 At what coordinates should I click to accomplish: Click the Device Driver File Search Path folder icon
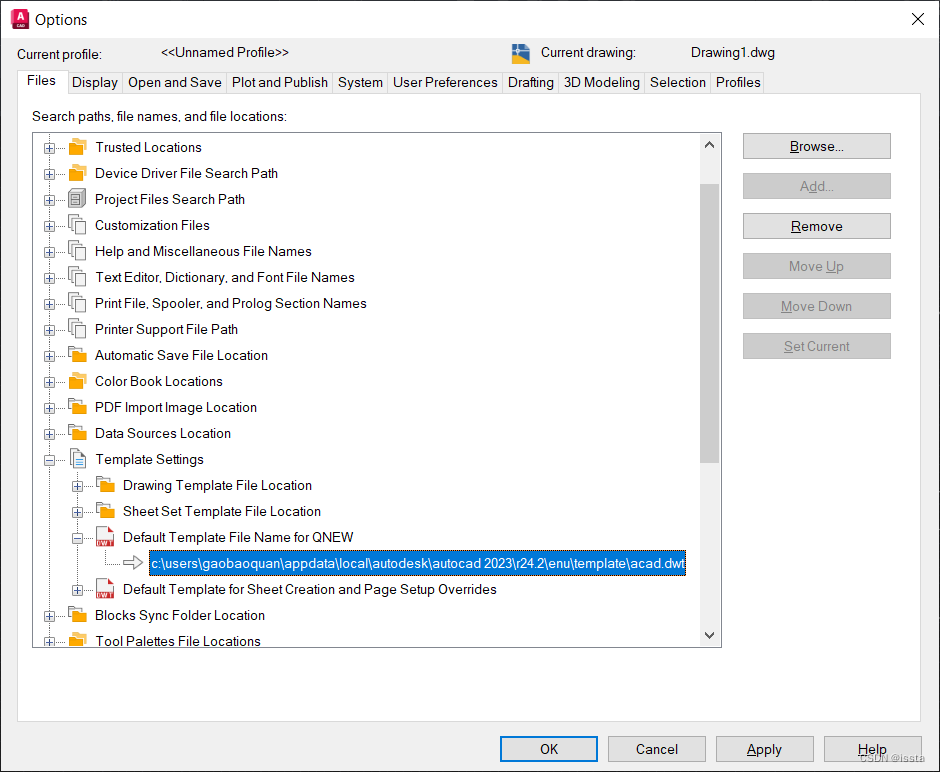click(x=77, y=173)
